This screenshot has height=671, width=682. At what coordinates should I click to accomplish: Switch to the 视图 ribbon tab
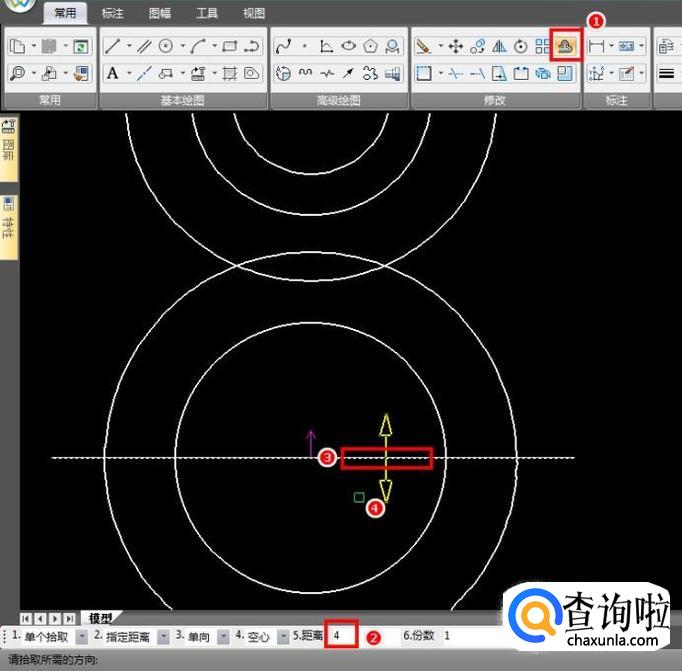click(x=254, y=14)
